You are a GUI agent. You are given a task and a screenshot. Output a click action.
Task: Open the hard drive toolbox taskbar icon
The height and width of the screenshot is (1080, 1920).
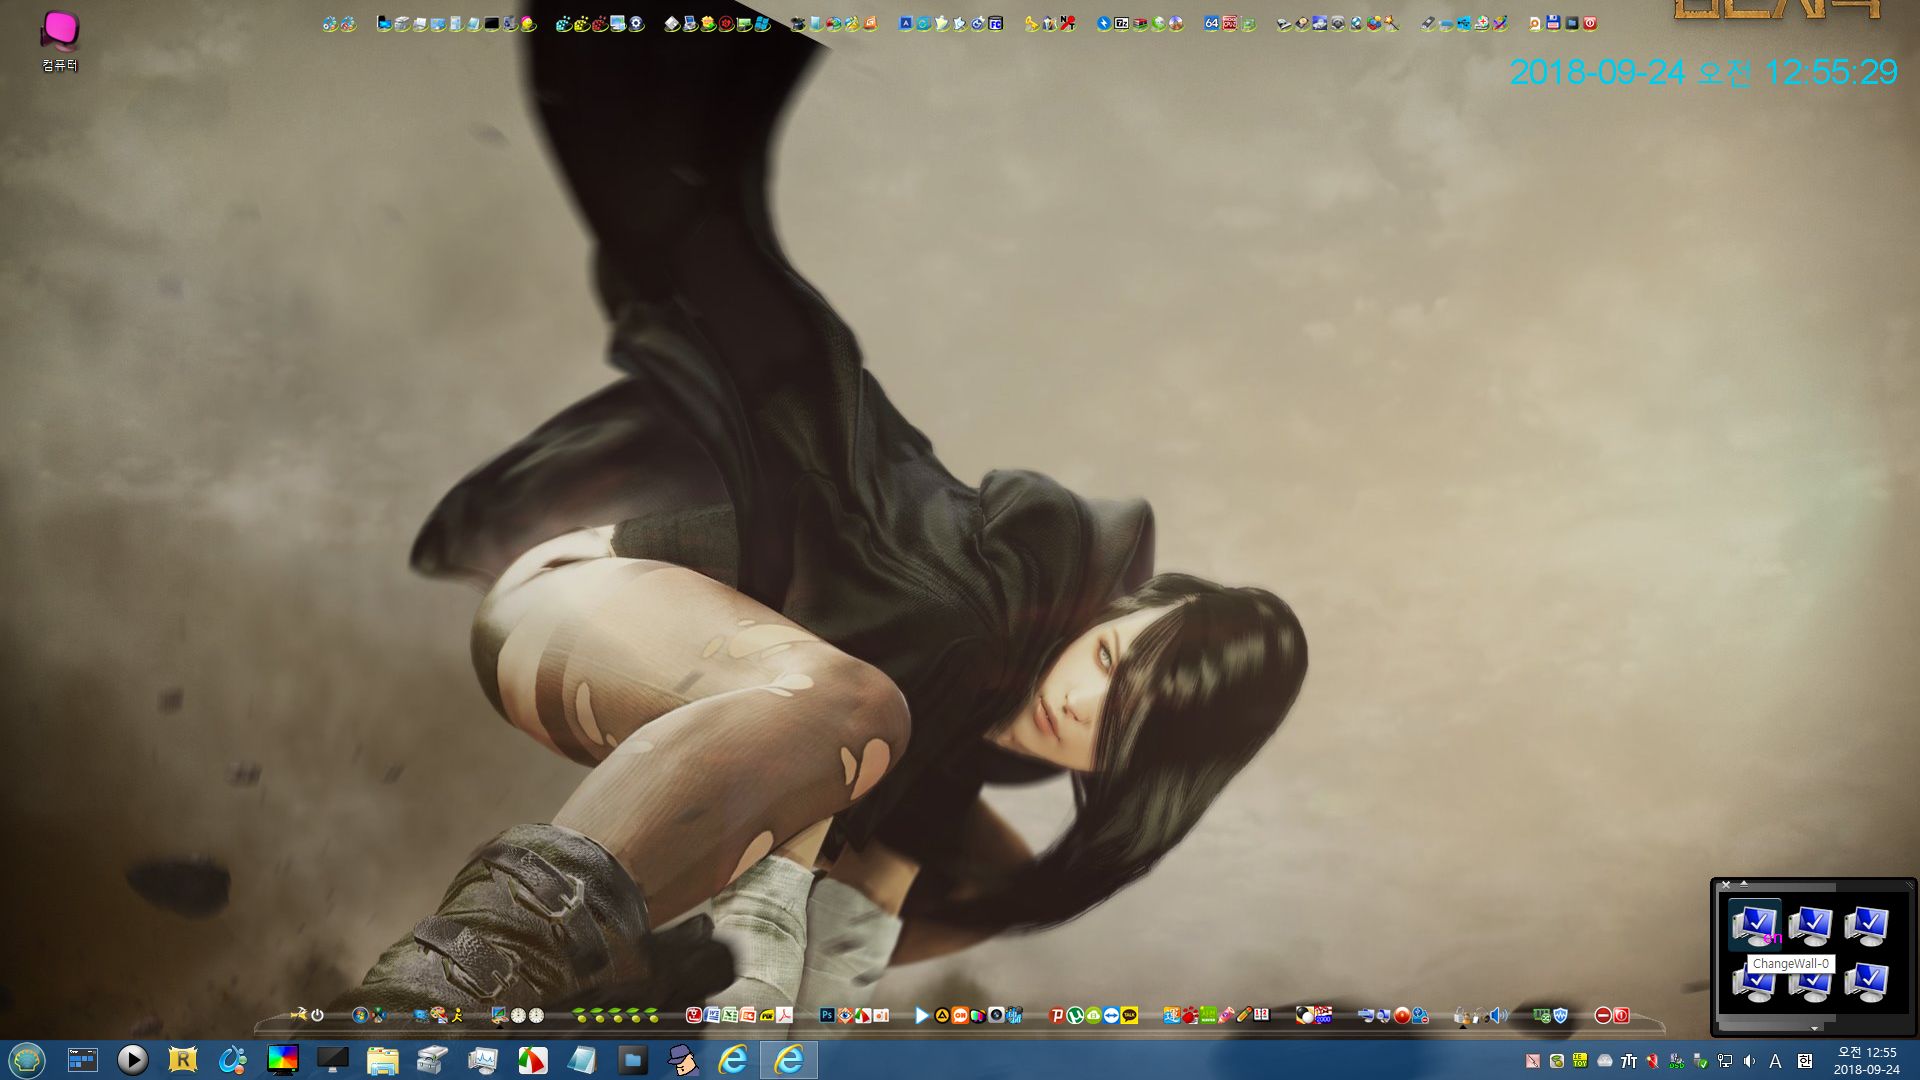click(432, 1060)
